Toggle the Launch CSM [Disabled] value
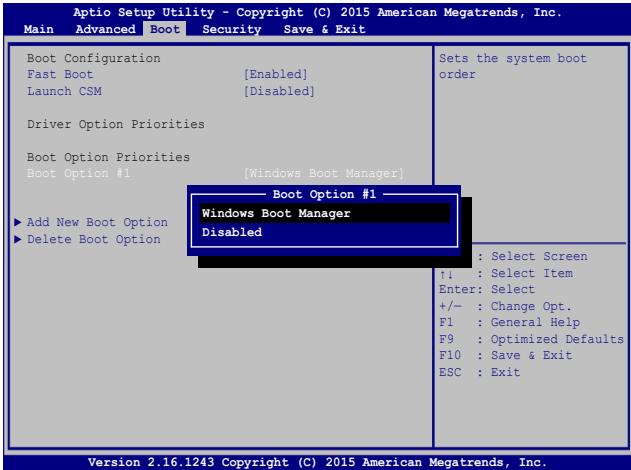The width and height of the screenshot is (631, 470). pyautogui.click(x=280, y=92)
